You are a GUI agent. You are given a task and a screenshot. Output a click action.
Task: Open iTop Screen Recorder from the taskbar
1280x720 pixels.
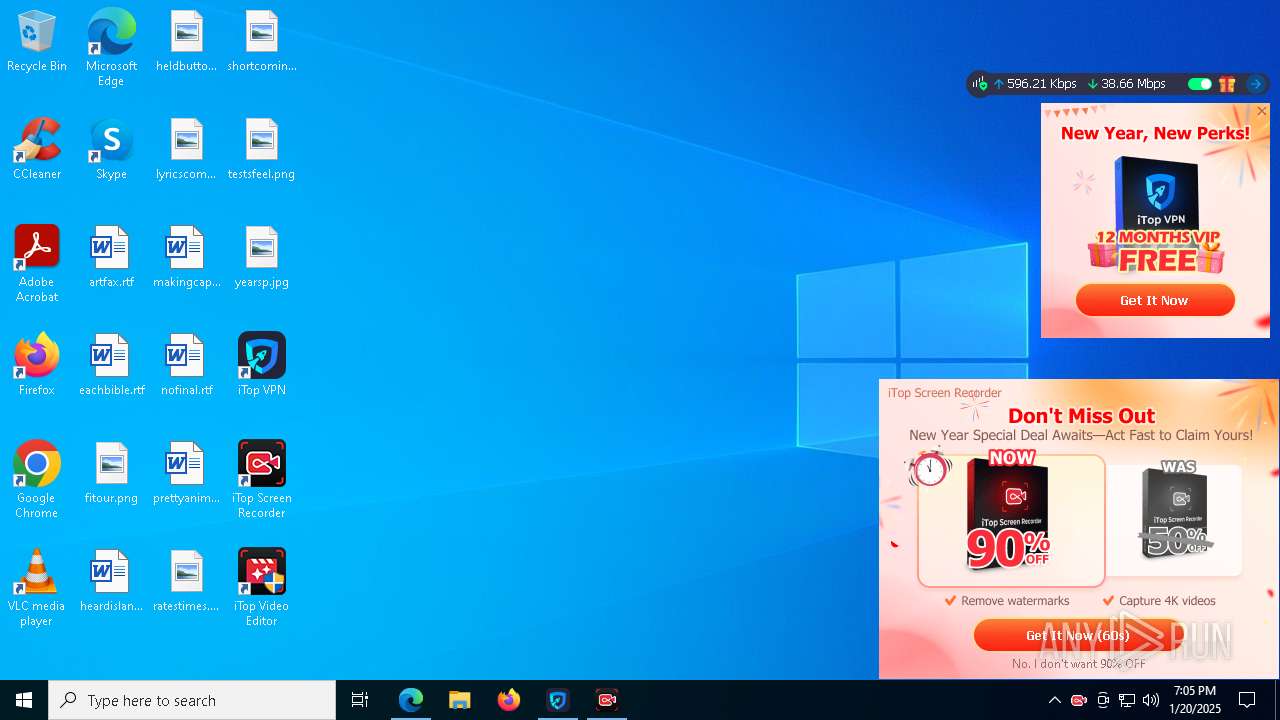coord(607,700)
